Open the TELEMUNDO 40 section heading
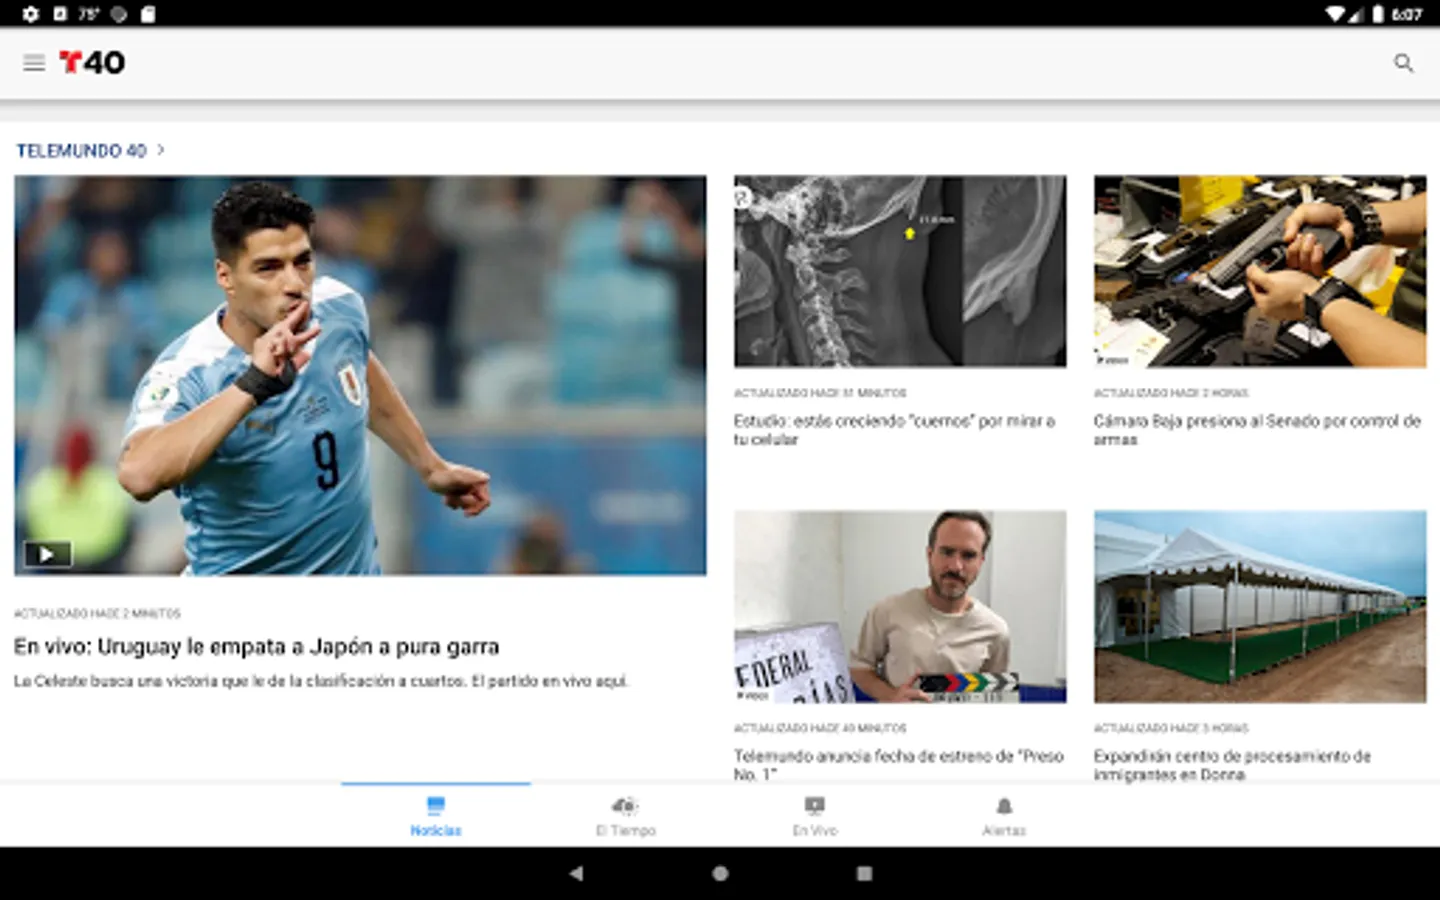The image size is (1440, 900). pos(81,150)
